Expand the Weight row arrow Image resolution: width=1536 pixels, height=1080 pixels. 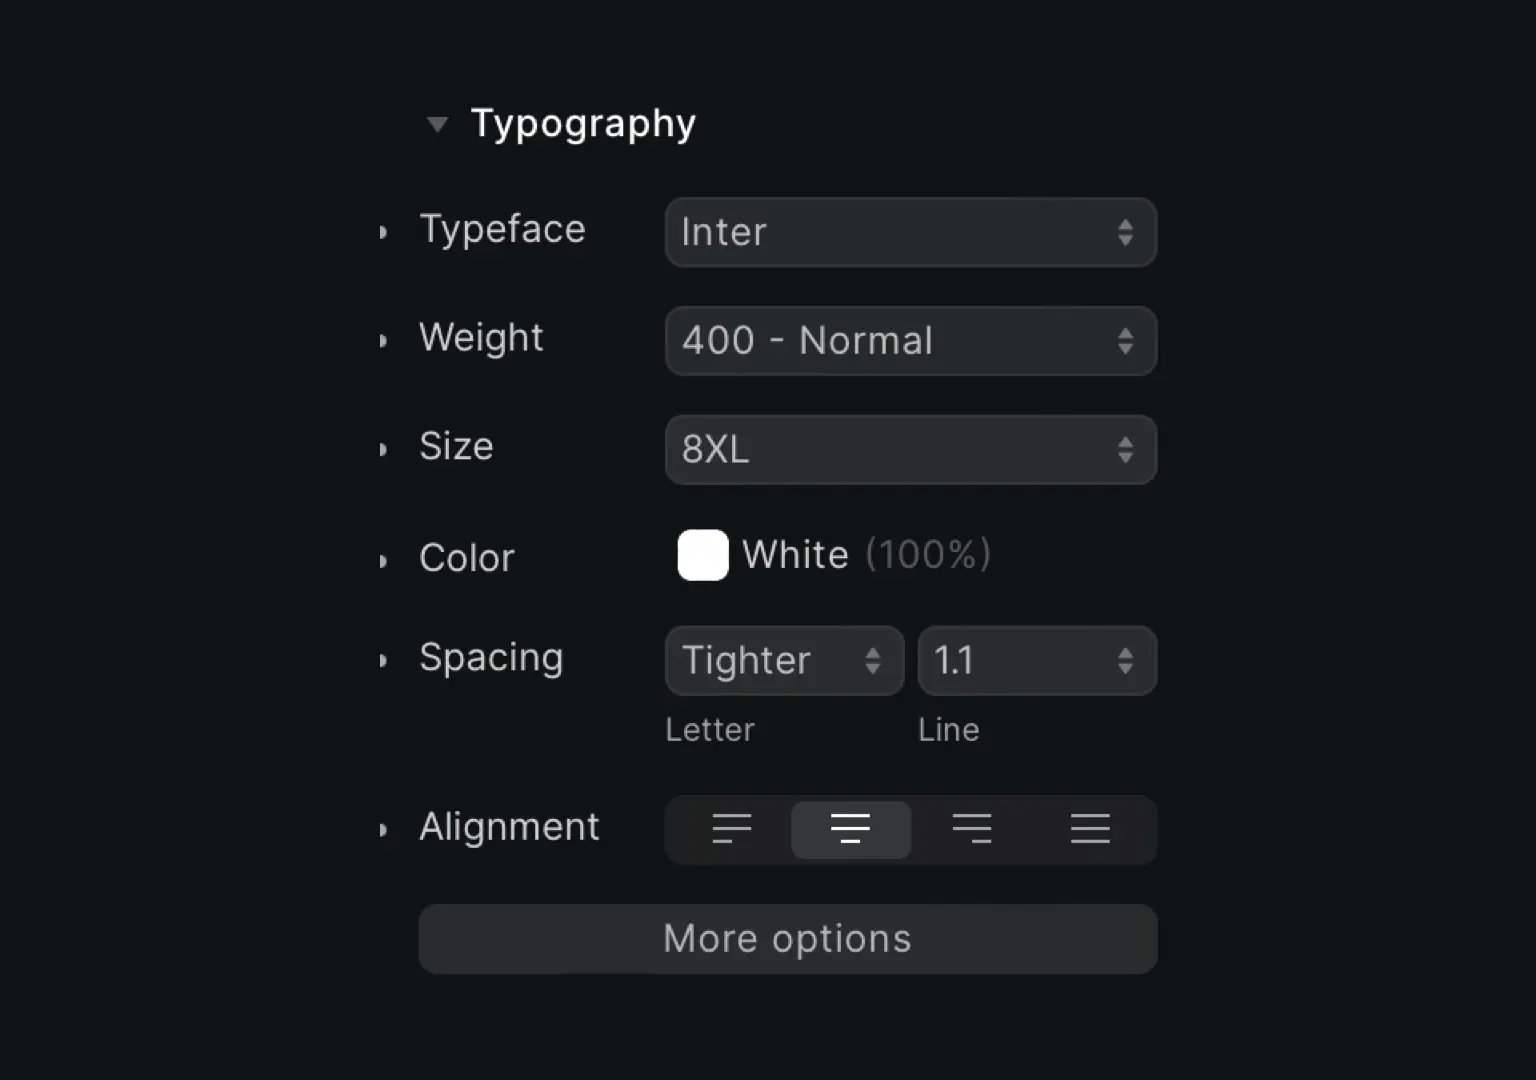[383, 341]
